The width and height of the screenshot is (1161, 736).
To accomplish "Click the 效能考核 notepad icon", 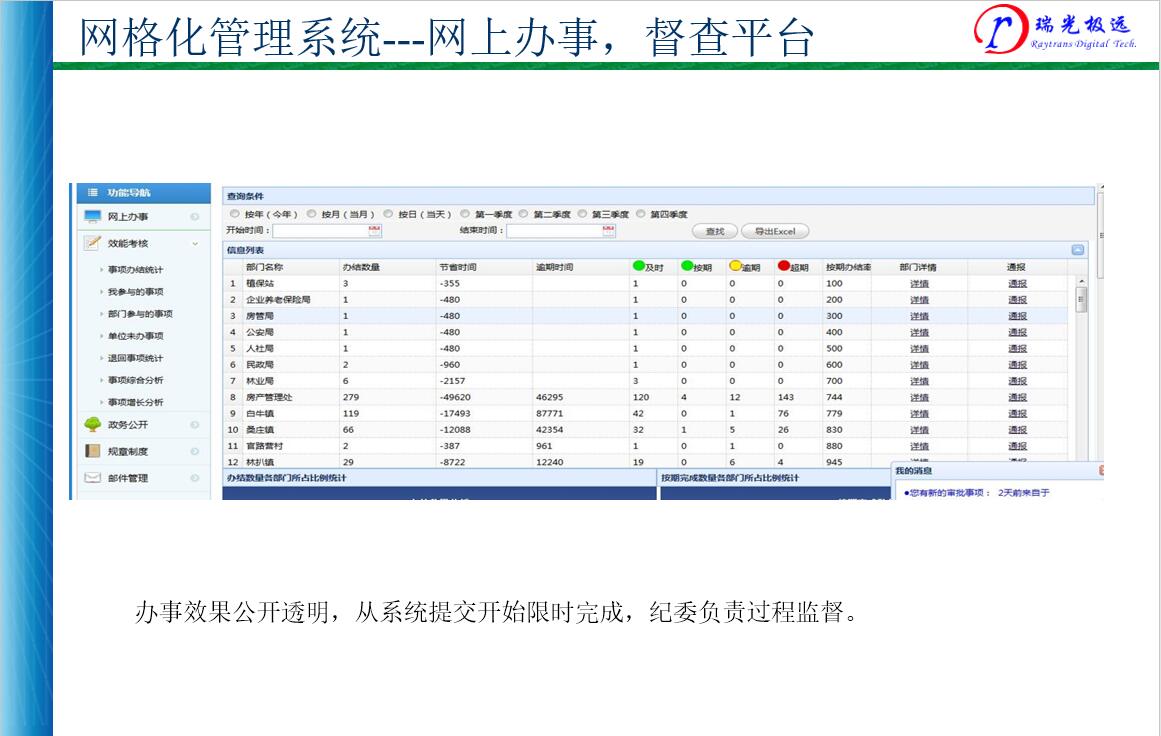I will [x=93, y=243].
